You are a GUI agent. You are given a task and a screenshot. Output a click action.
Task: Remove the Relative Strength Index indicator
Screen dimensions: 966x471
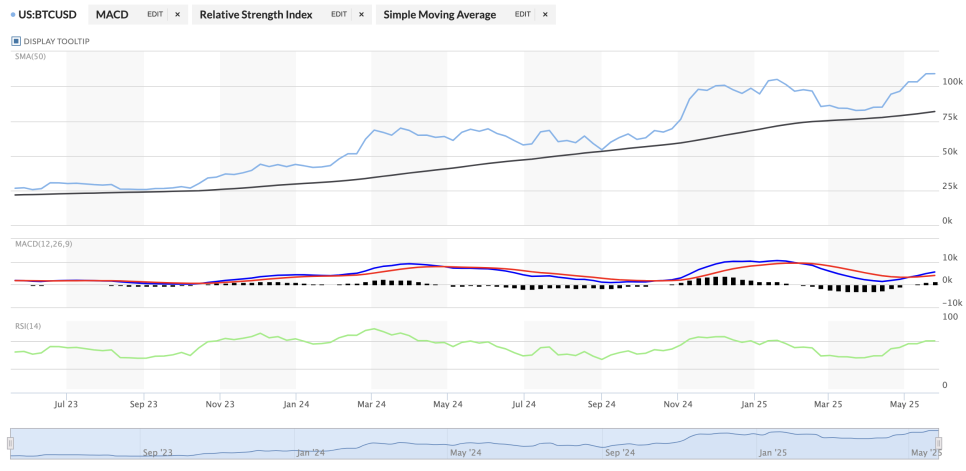click(362, 15)
